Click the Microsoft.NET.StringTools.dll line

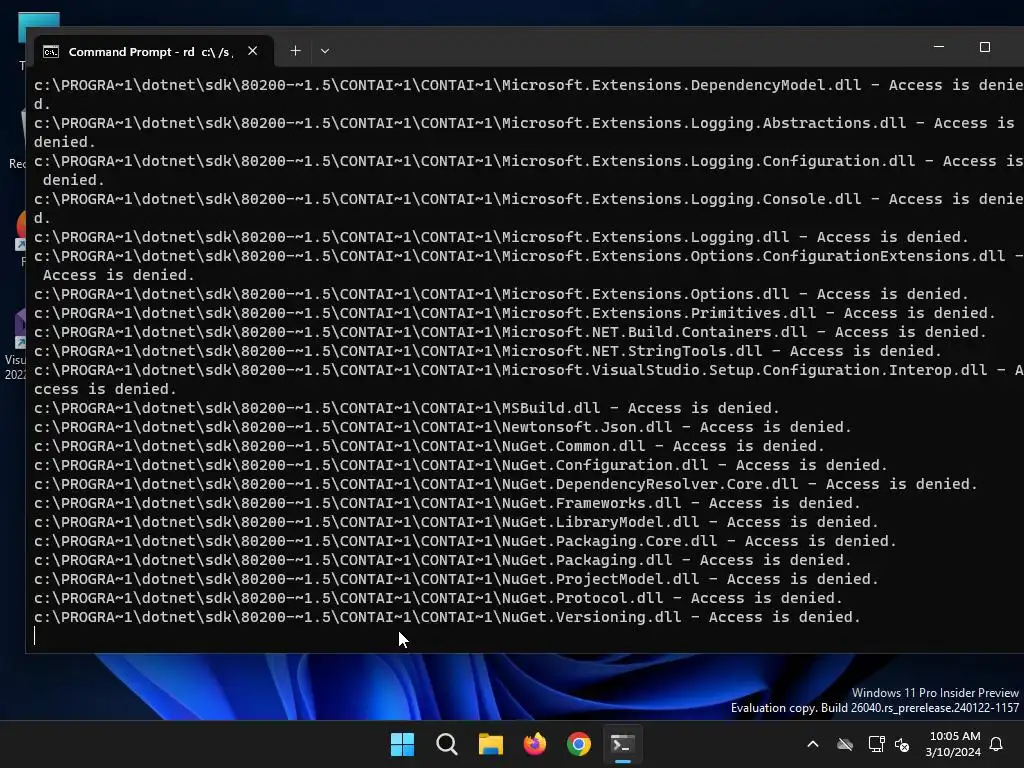click(x=488, y=351)
